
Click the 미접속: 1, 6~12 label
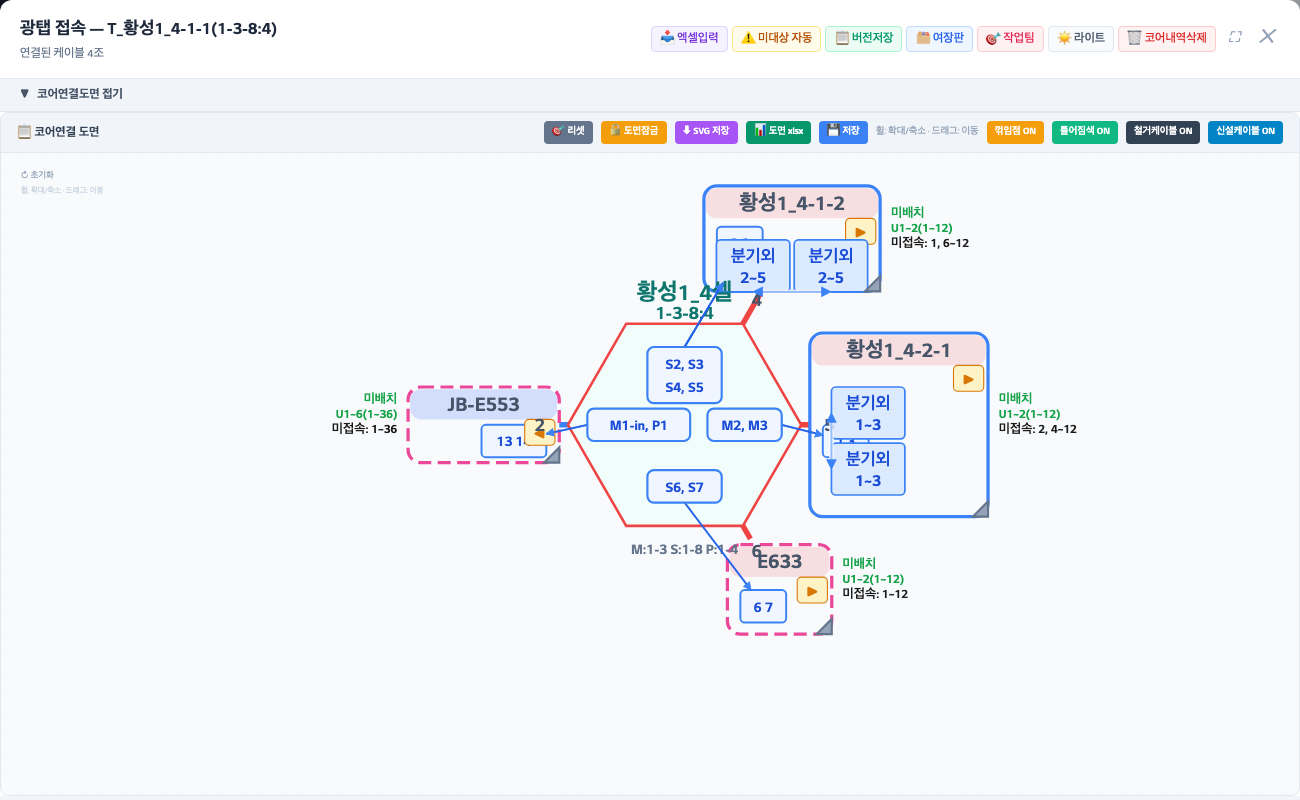pos(930,243)
